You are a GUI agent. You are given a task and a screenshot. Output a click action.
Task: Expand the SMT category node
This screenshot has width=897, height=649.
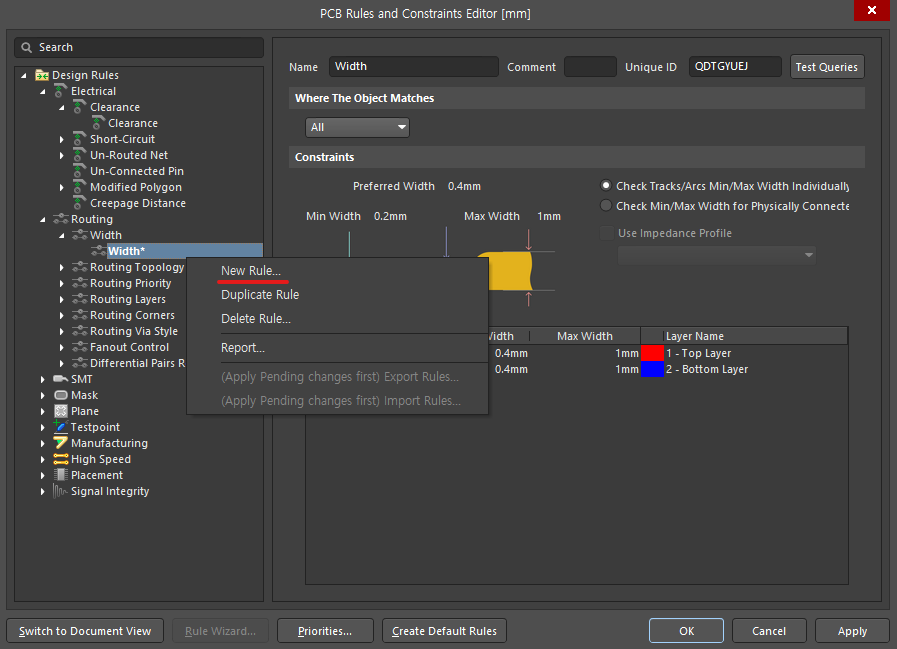(x=43, y=379)
